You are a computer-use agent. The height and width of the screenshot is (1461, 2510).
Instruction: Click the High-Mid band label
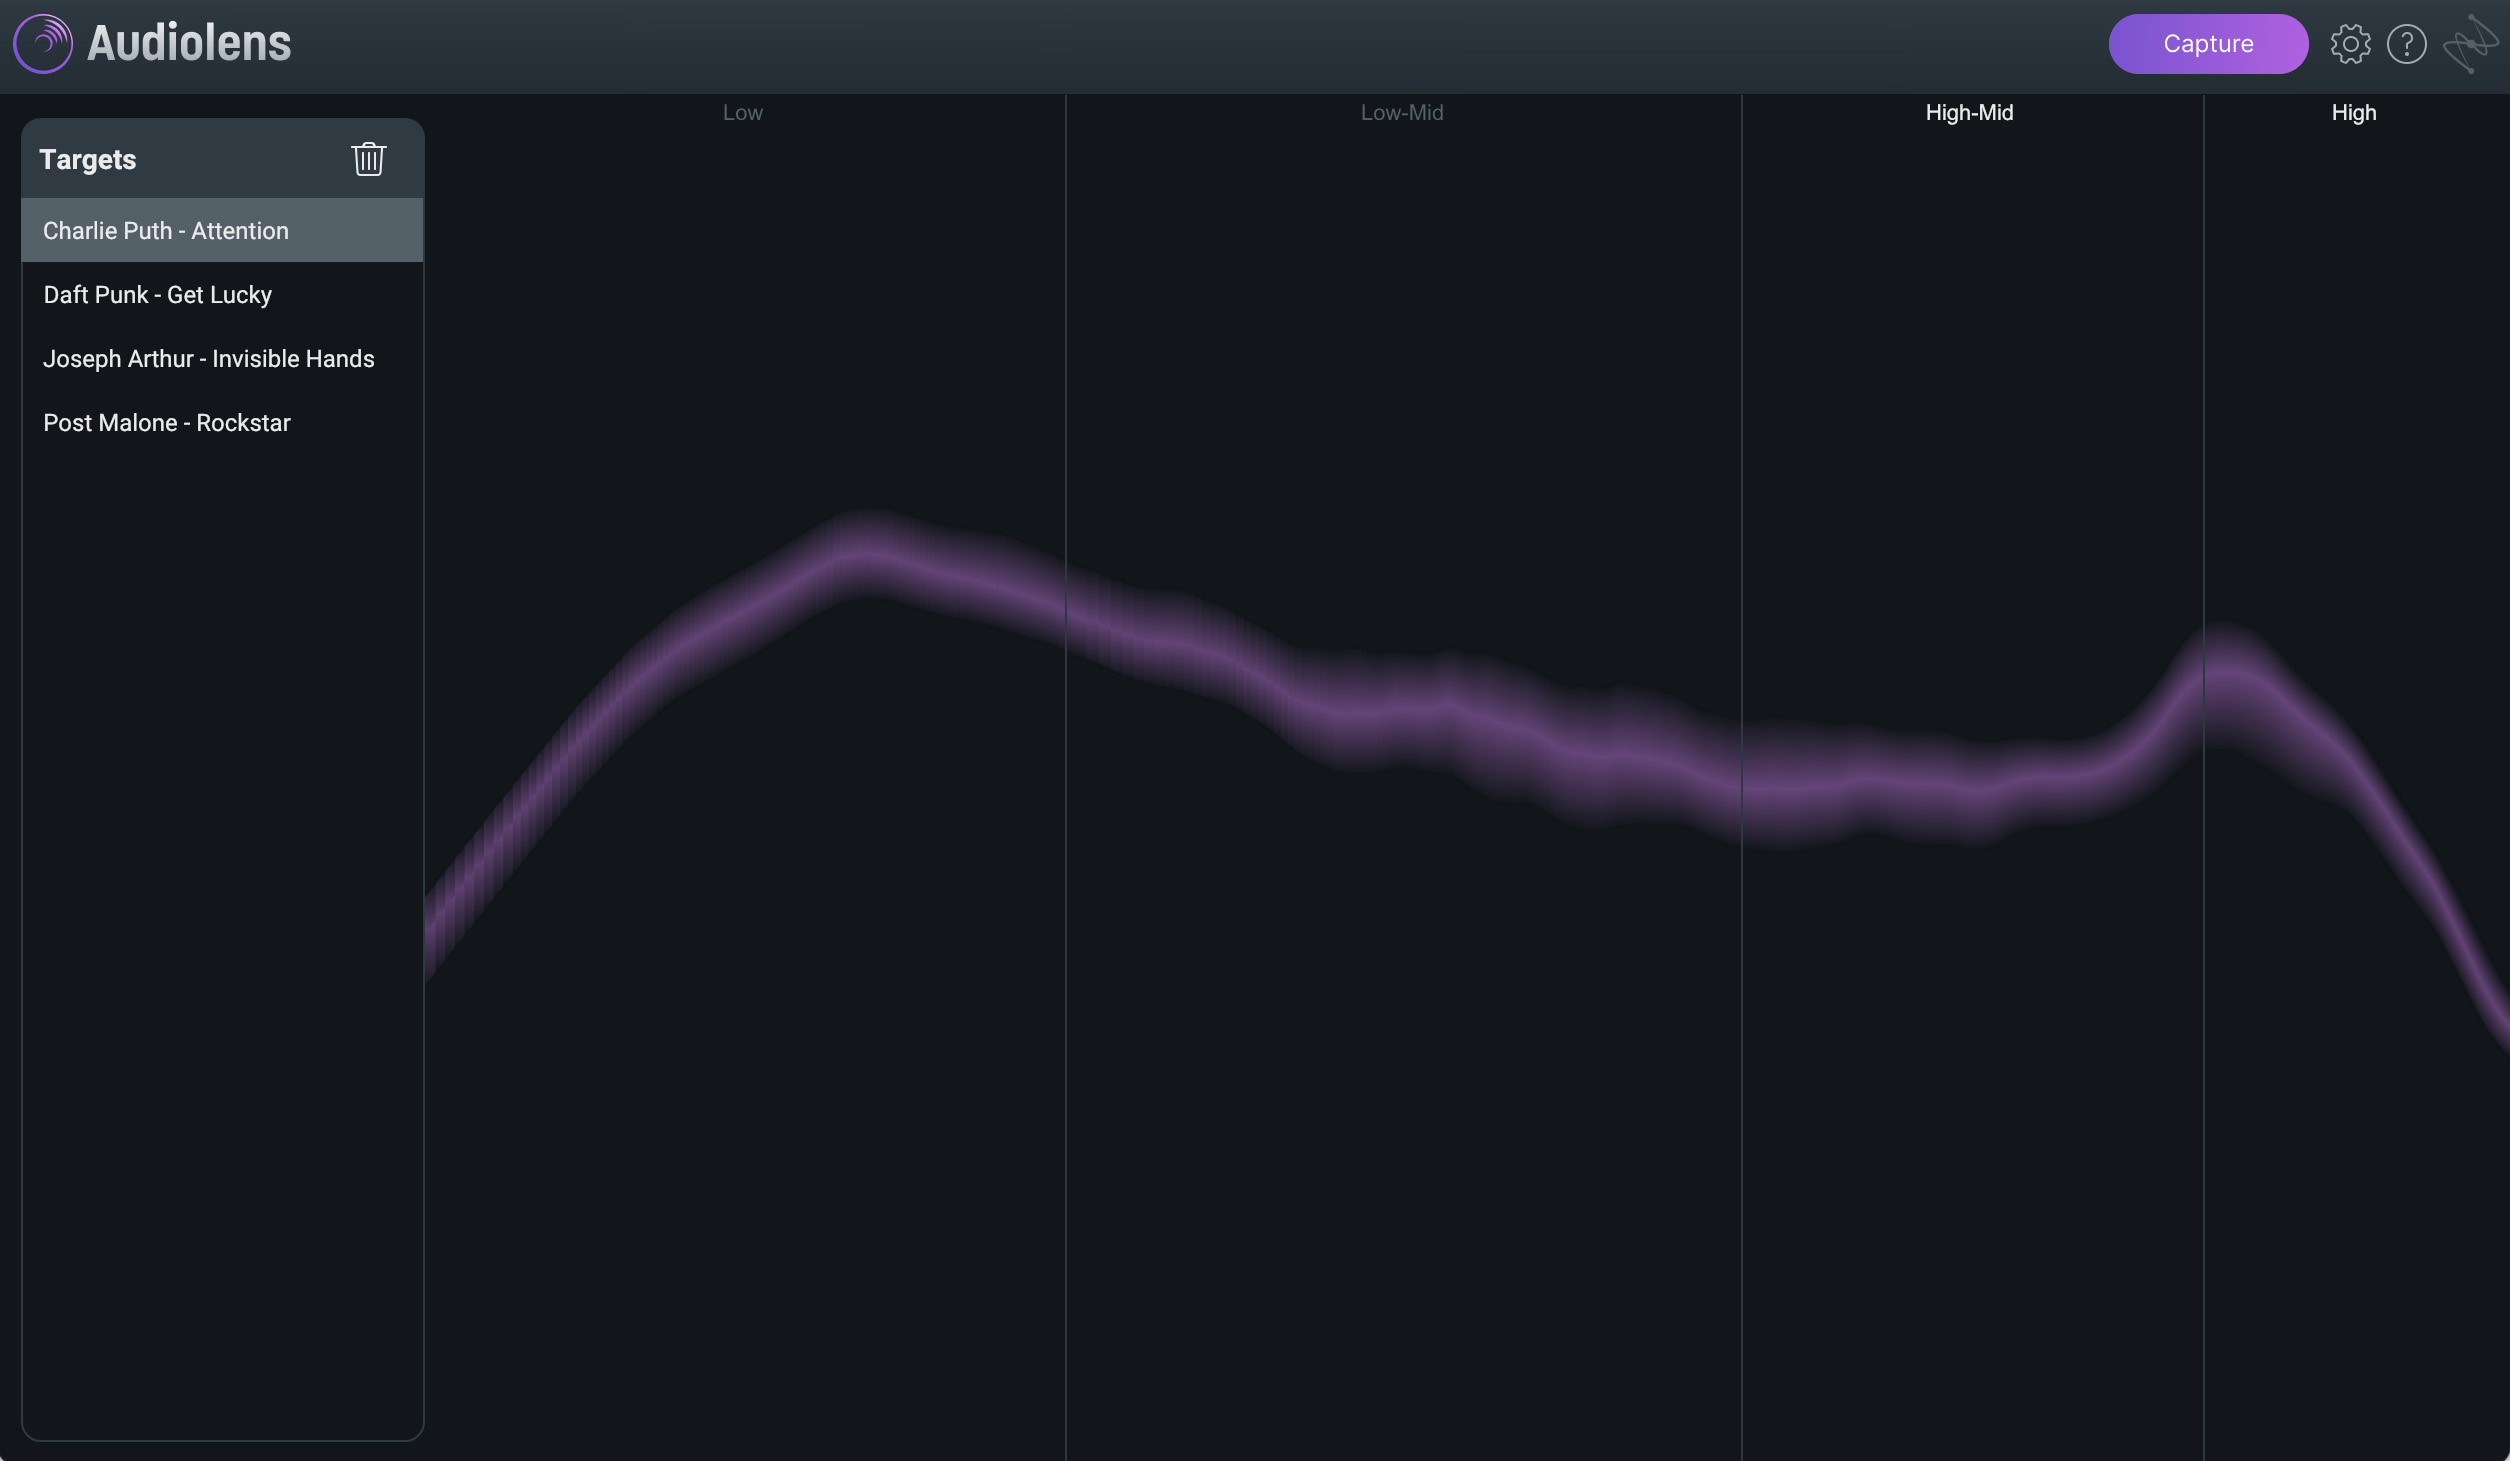point(1969,113)
